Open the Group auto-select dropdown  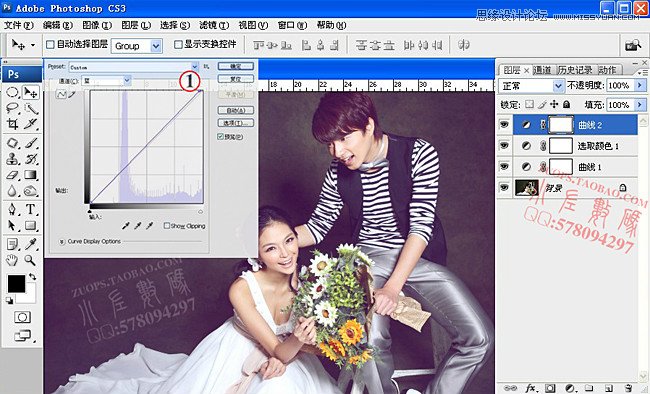pos(156,46)
